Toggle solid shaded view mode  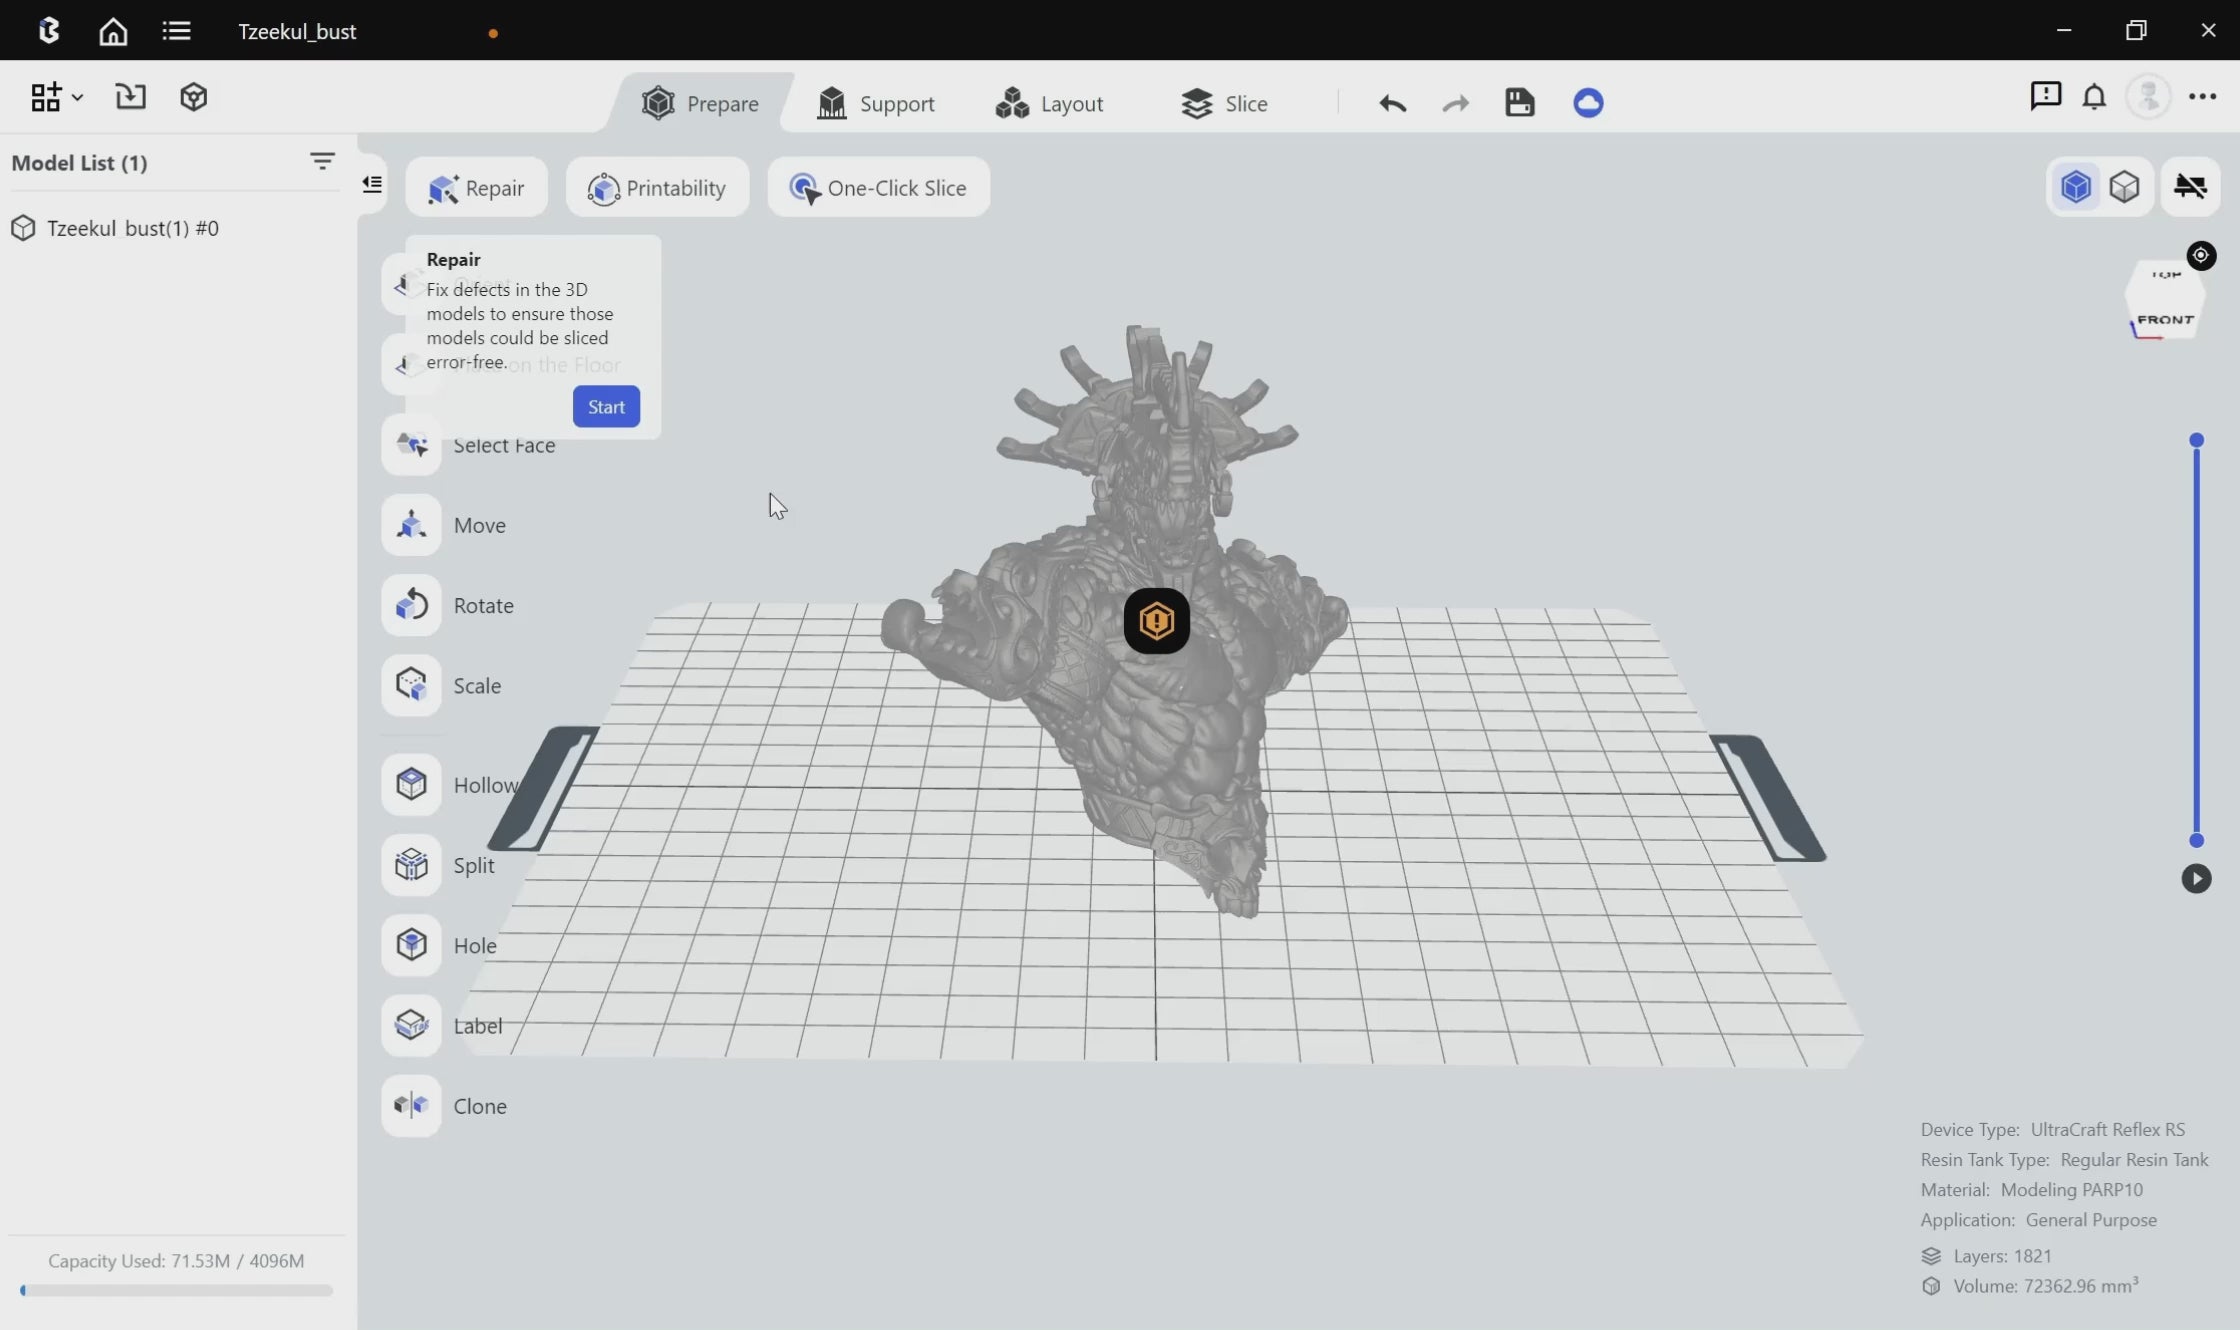tap(2076, 187)
